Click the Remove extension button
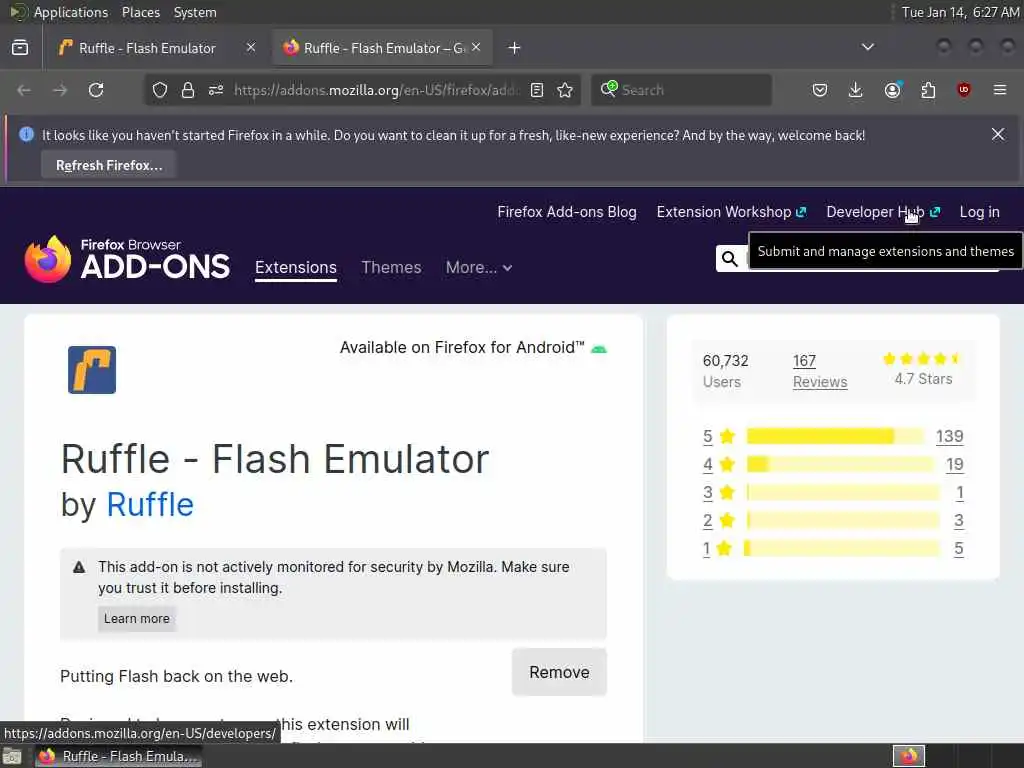The height and width of the screenshot is (768, 1024). click(560, 672)
